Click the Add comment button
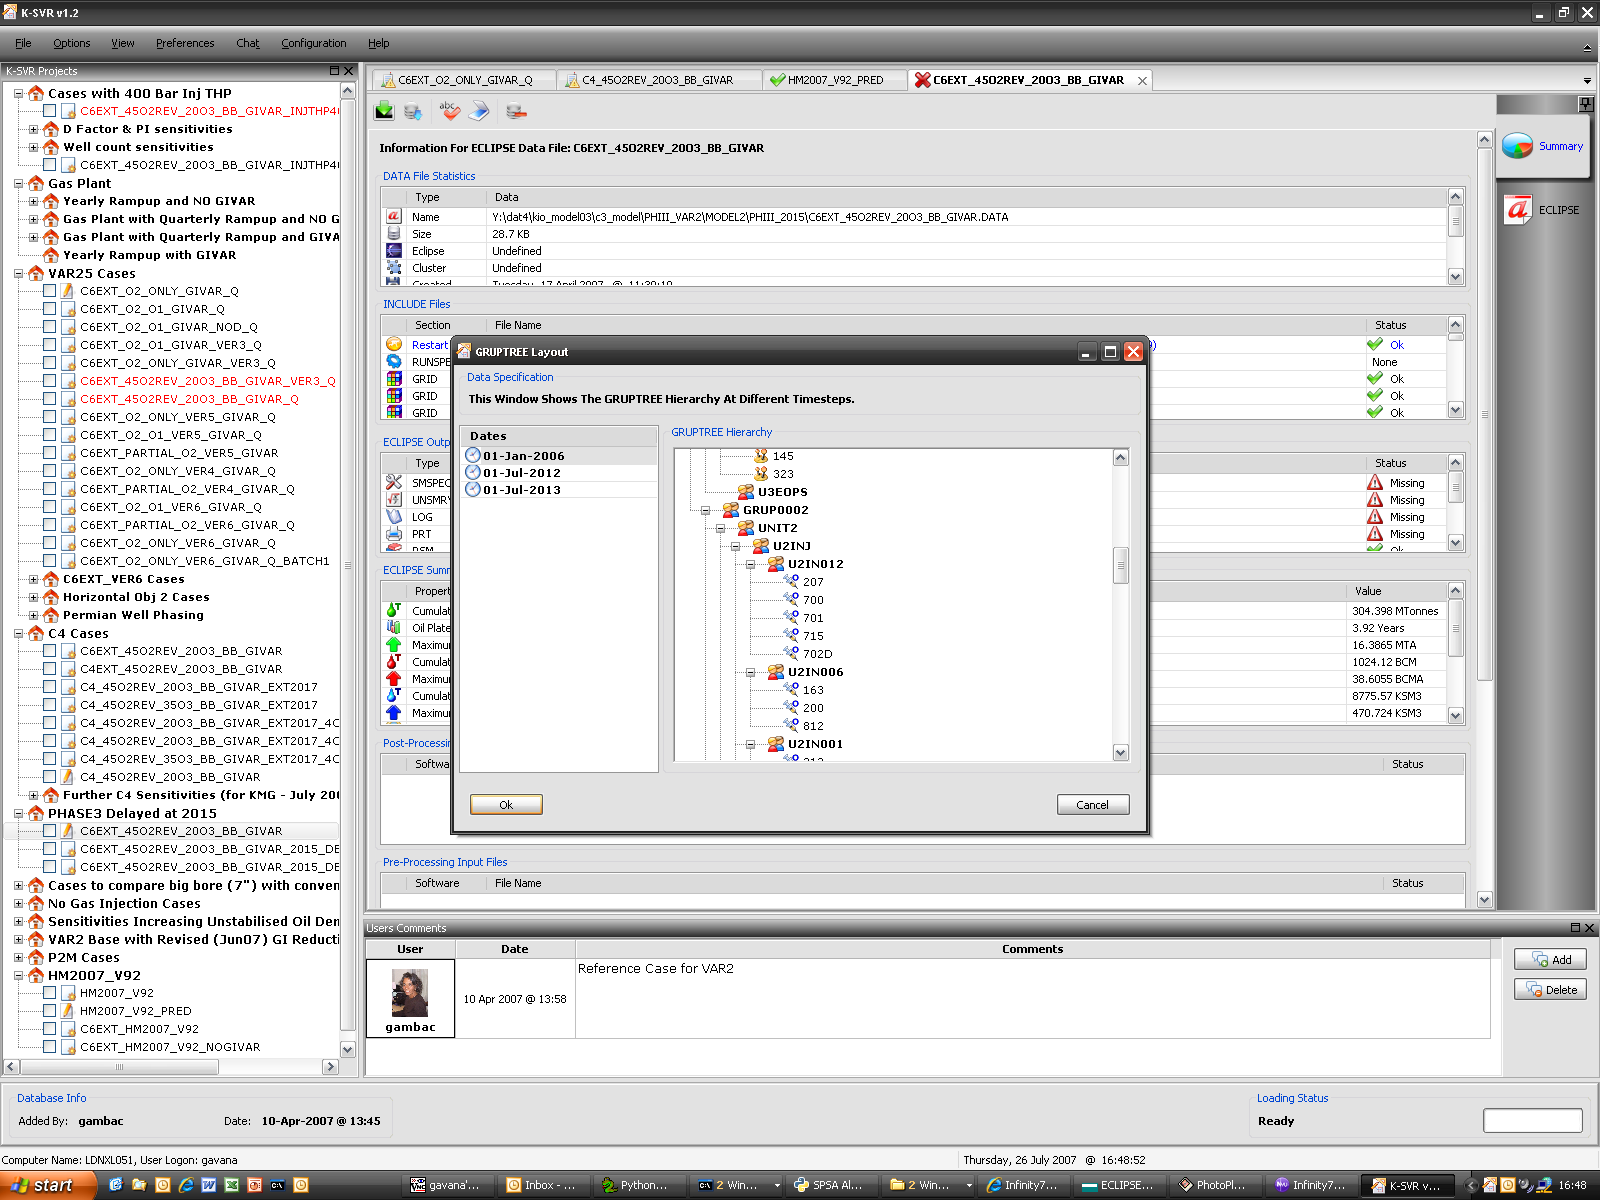The image size is (1600, 1200). [x=1549, y=960]
